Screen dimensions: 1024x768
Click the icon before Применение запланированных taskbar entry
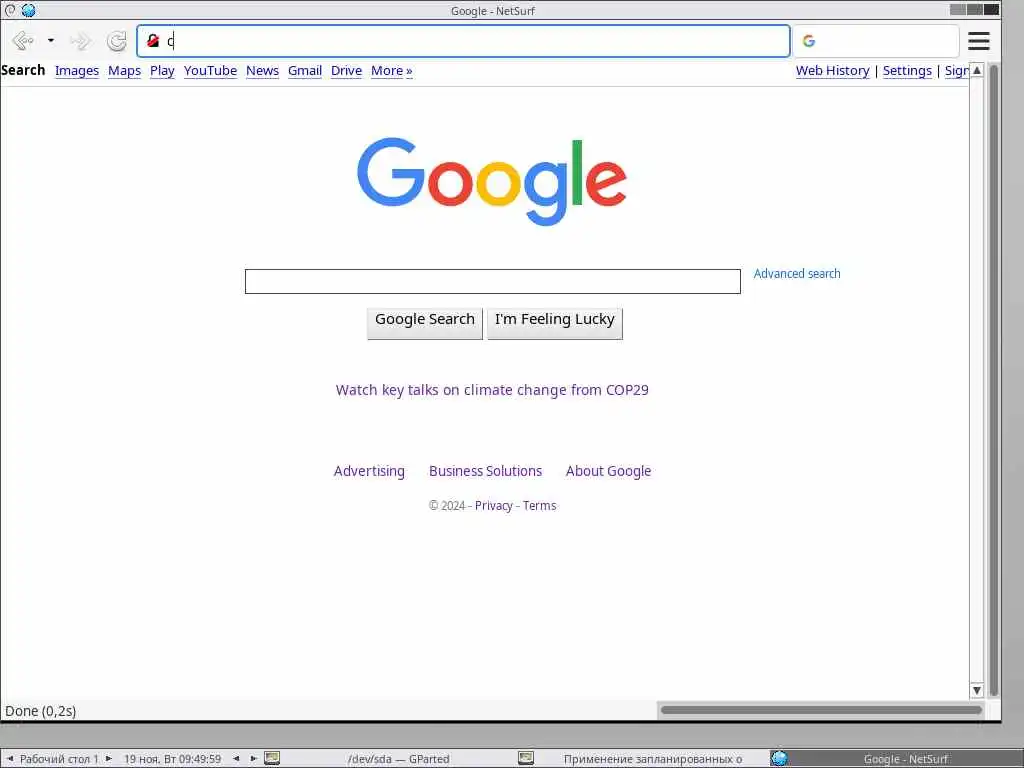(526, 758)
